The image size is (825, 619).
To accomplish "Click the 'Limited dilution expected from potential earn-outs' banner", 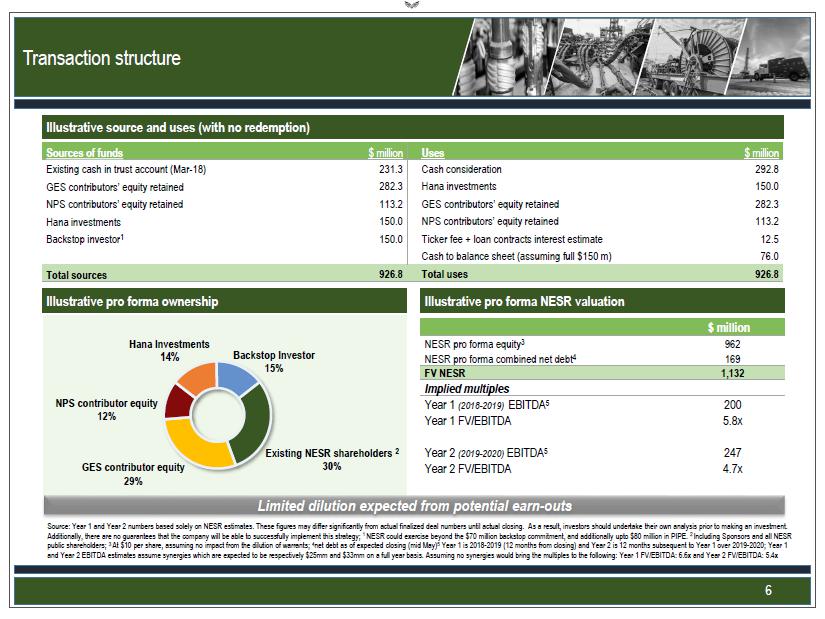I will [414, 506].
